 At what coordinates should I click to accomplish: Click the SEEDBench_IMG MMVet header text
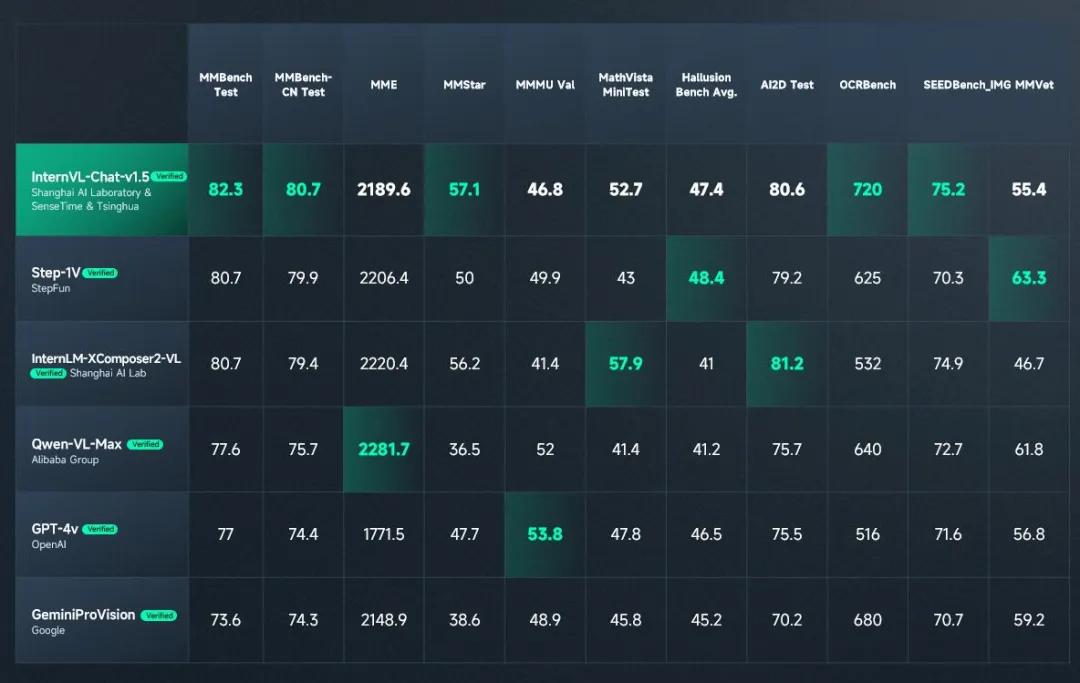[x=988, y=85]
